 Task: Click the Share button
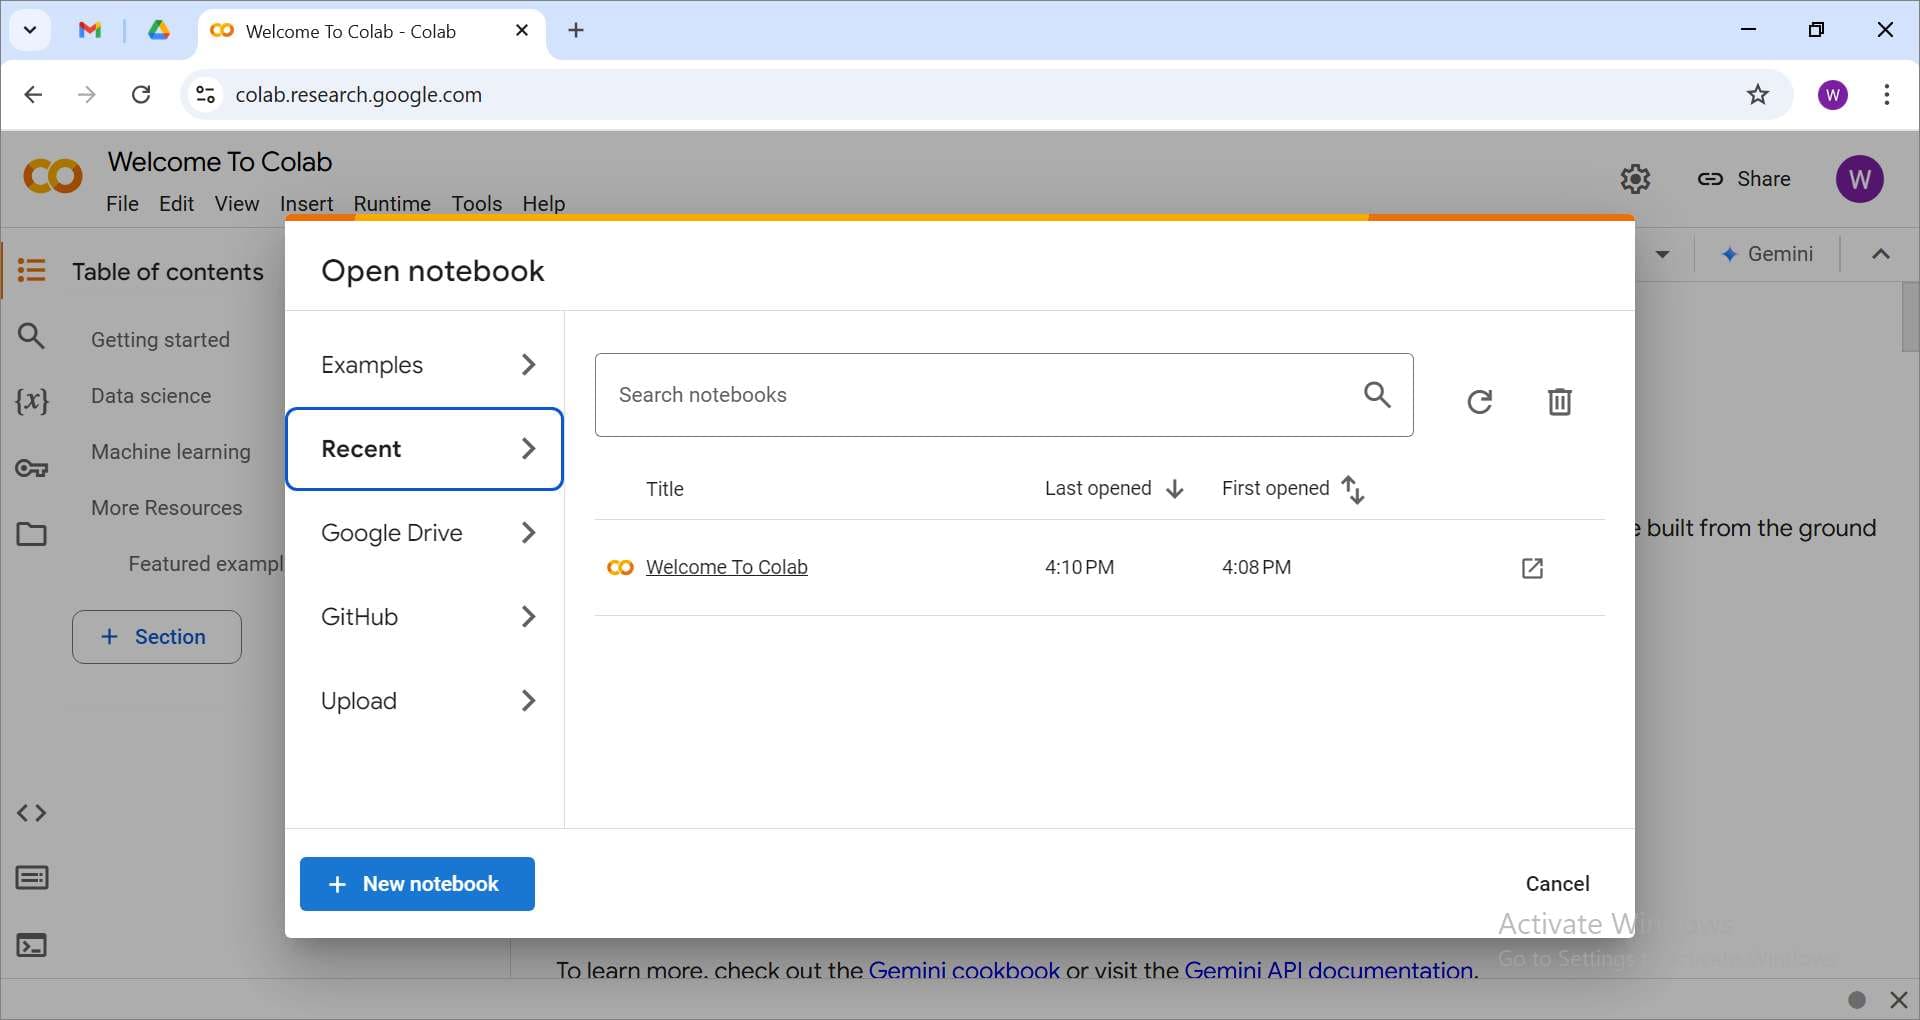click(1744, 179)
